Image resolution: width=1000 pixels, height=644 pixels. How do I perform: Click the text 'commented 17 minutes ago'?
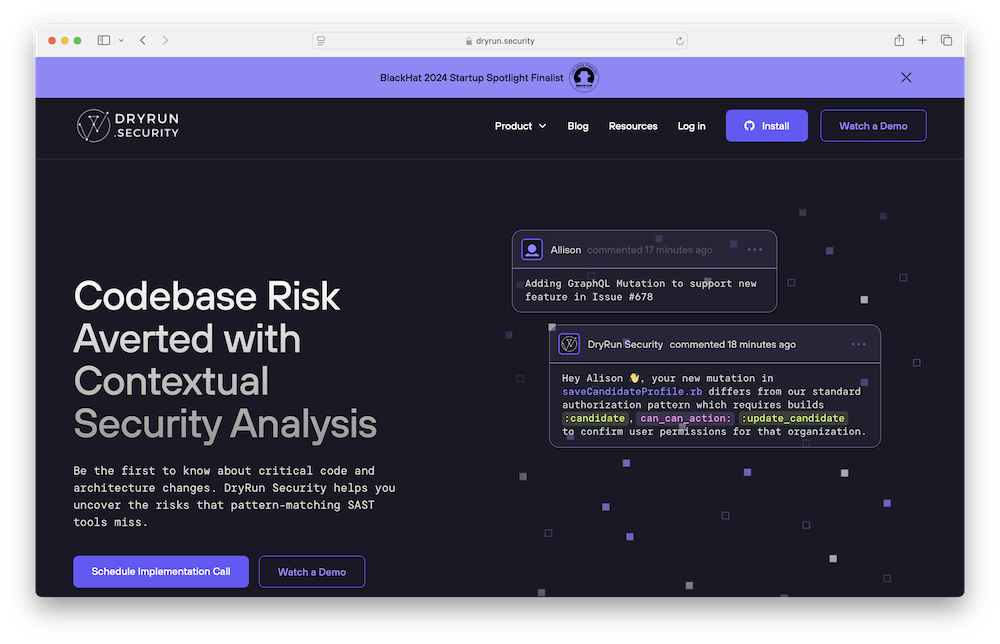649,250
